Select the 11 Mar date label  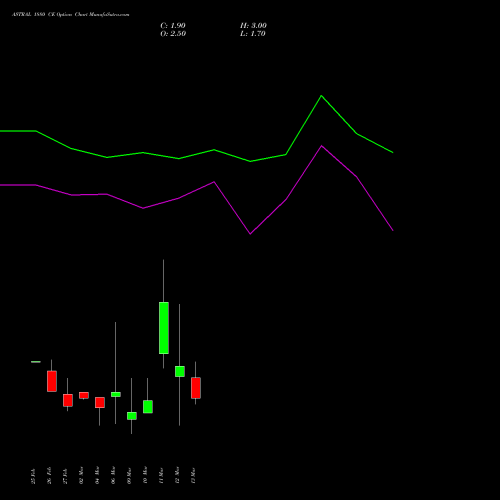tap(161, 476)
